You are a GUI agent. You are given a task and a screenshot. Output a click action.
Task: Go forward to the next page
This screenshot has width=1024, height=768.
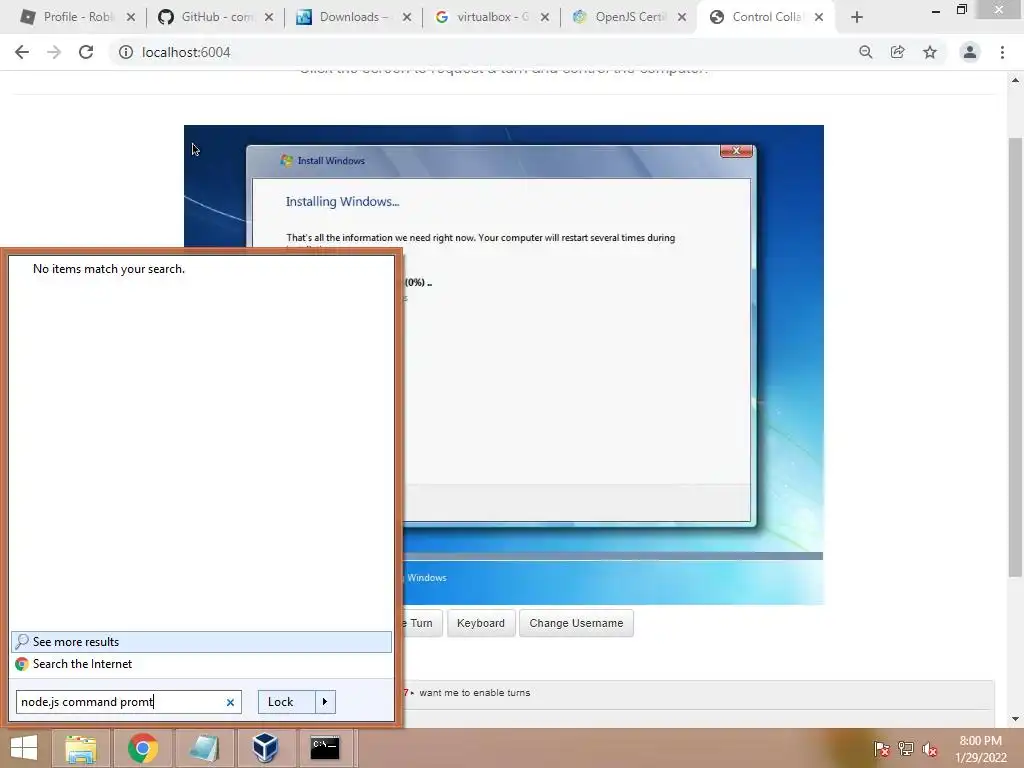(x=54, y=52)
